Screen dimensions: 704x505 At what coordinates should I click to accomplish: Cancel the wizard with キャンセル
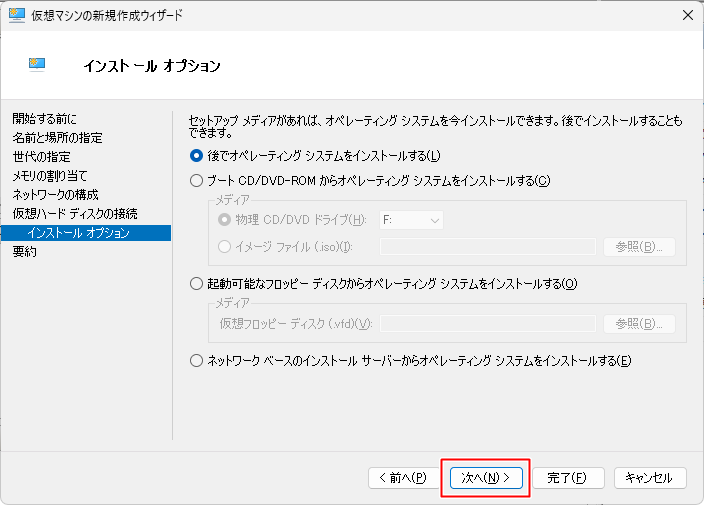coord(650,478)
